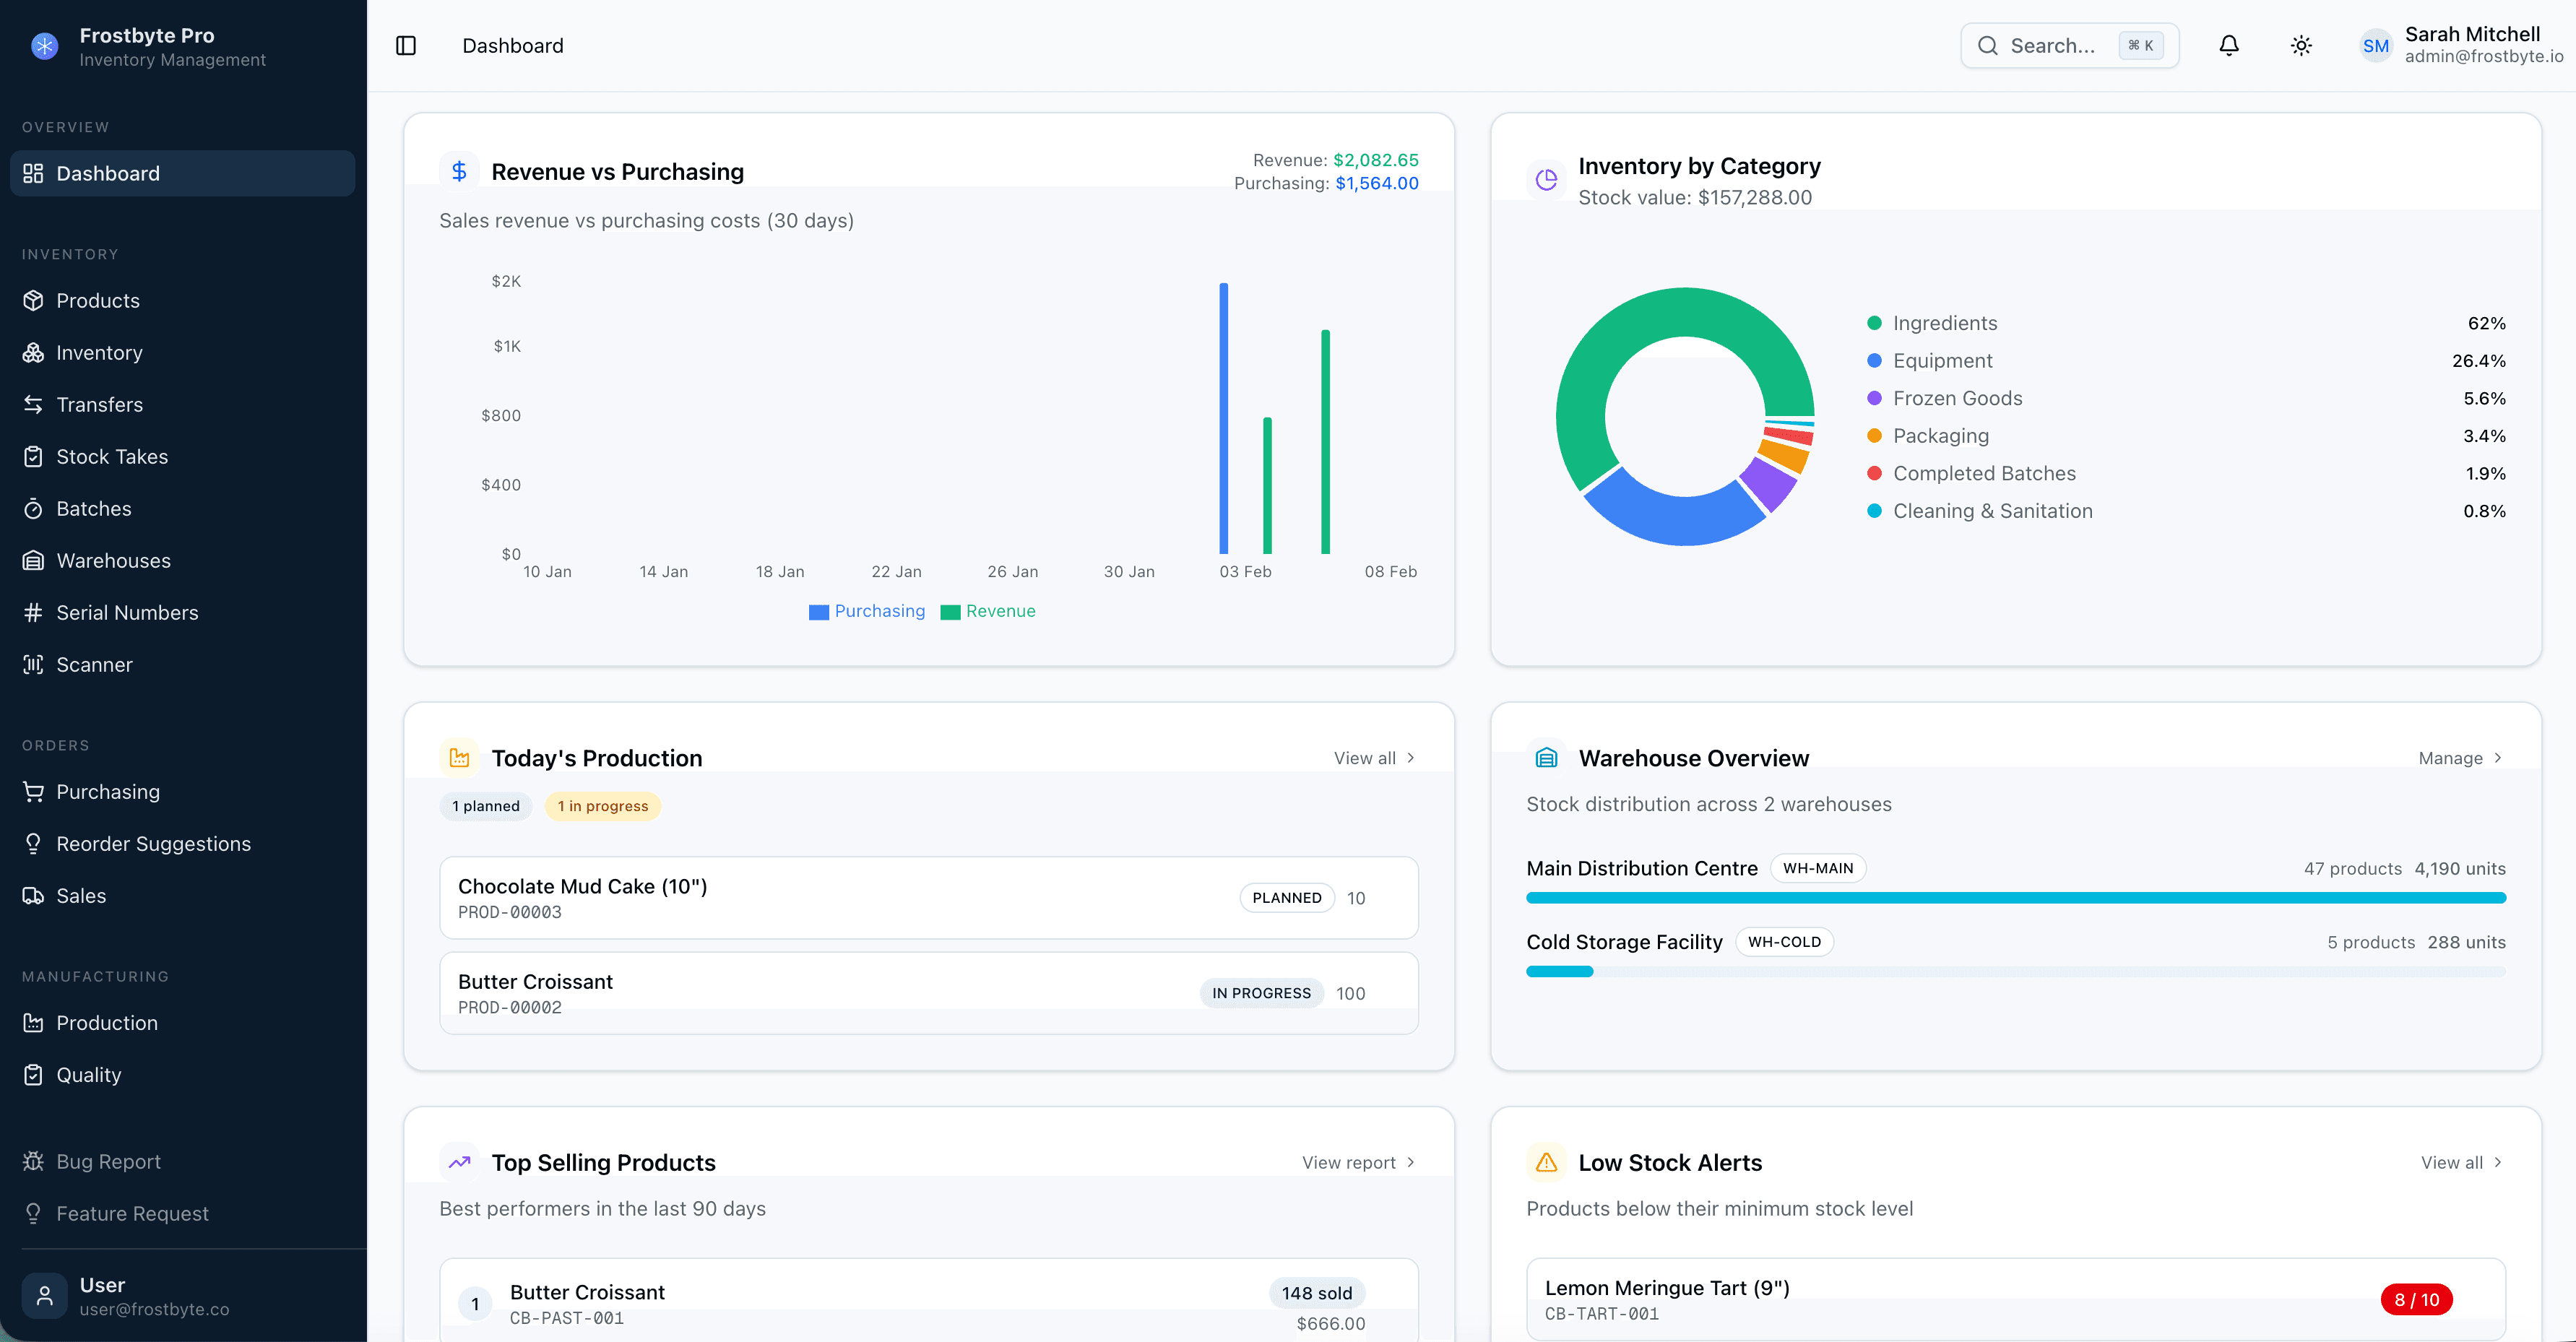Click the Main Distribution Centre stock progress bar
2576x1342 pixels.
(x=2015, y=897)
